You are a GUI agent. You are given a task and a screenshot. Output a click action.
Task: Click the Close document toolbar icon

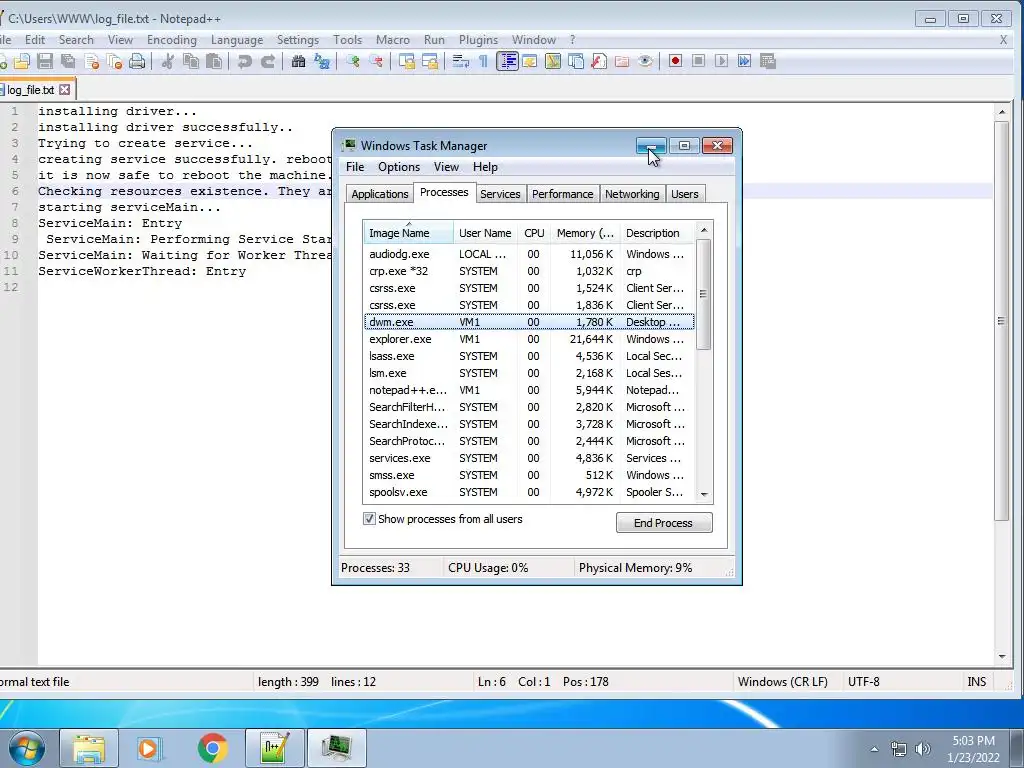click(91, 61)
